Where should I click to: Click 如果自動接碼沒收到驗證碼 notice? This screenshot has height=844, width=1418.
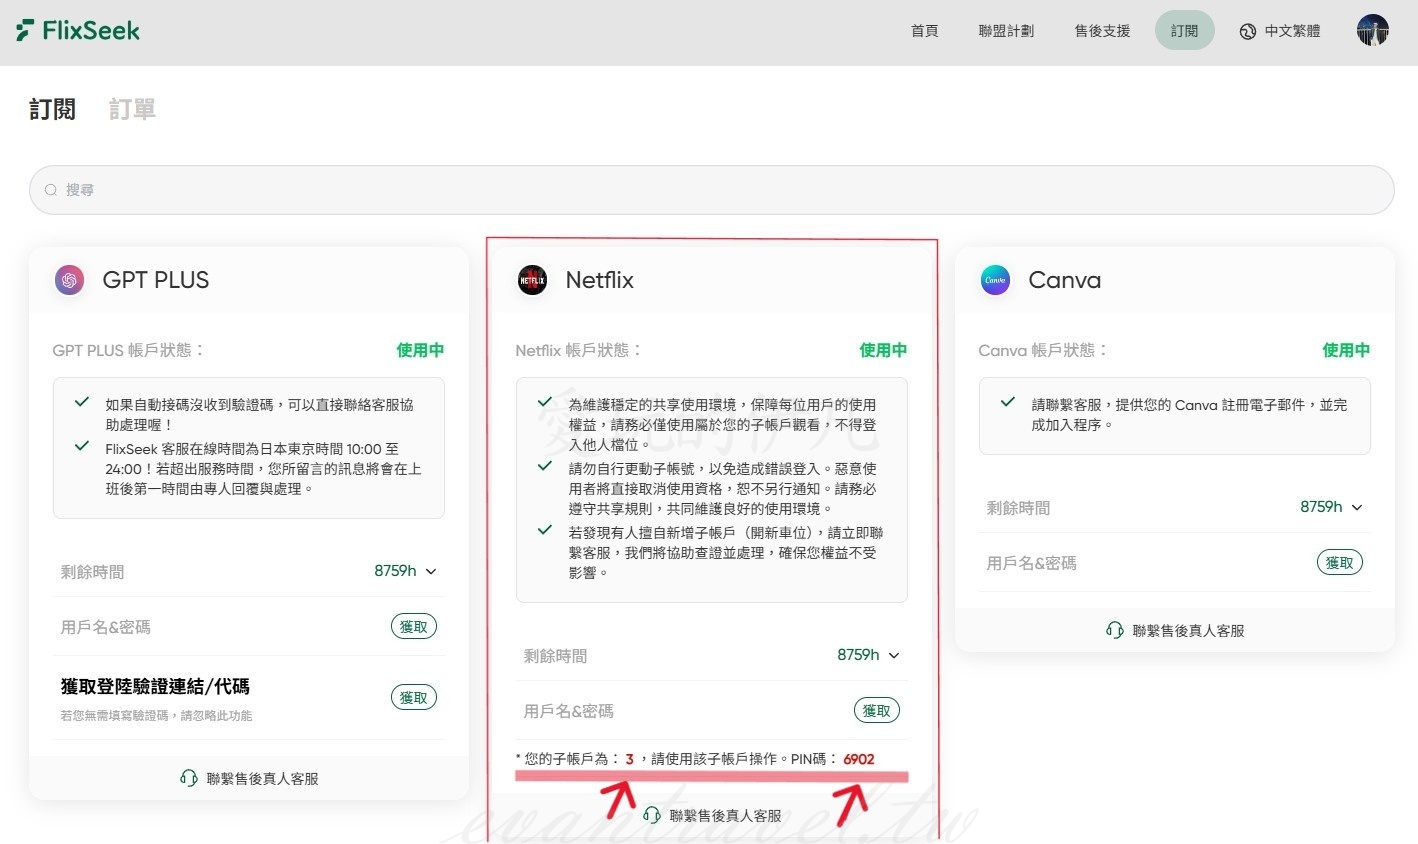tap(259, 415)
